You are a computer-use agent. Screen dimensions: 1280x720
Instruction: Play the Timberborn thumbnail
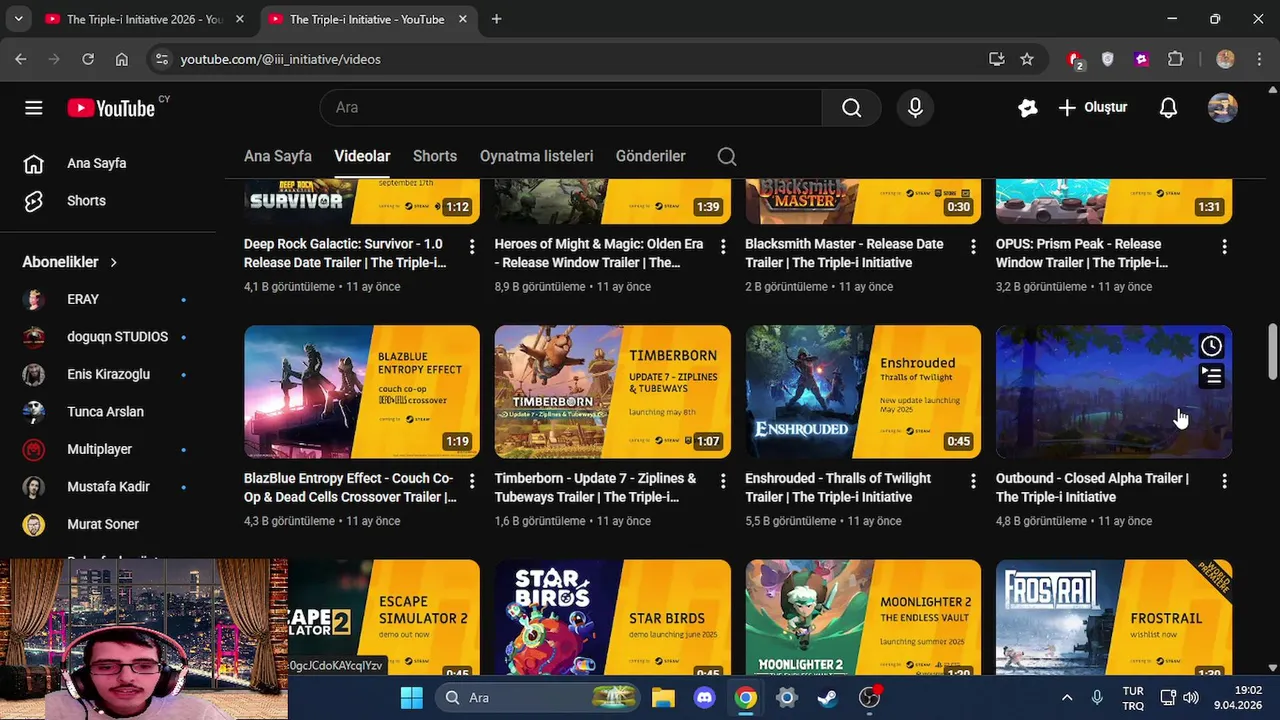(612, 392)
